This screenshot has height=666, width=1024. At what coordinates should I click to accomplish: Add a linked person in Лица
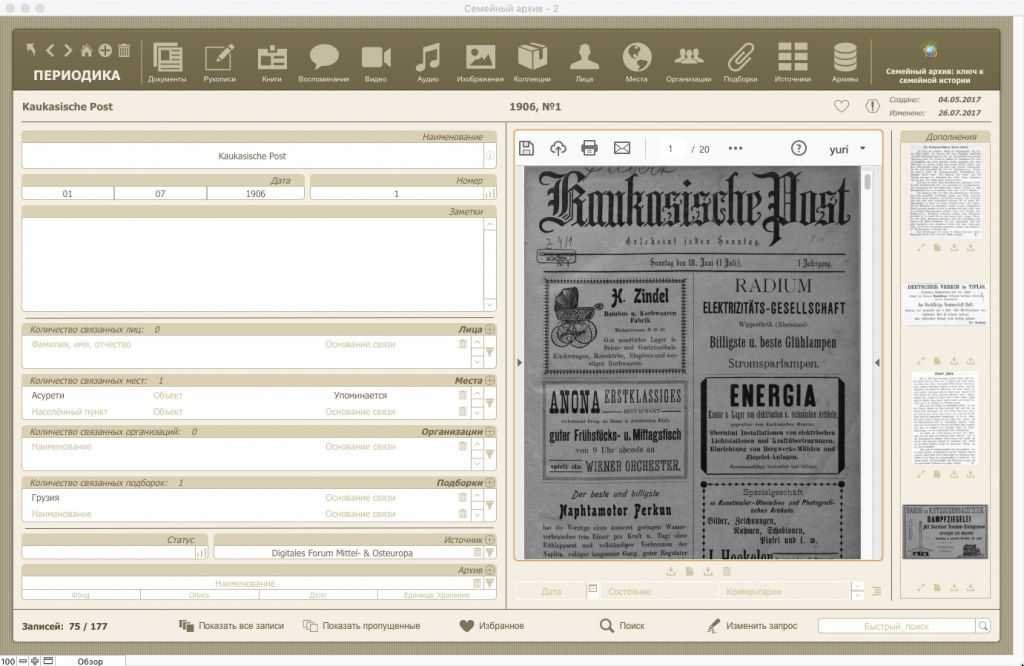pyautogui.click(x=490, y=329)
